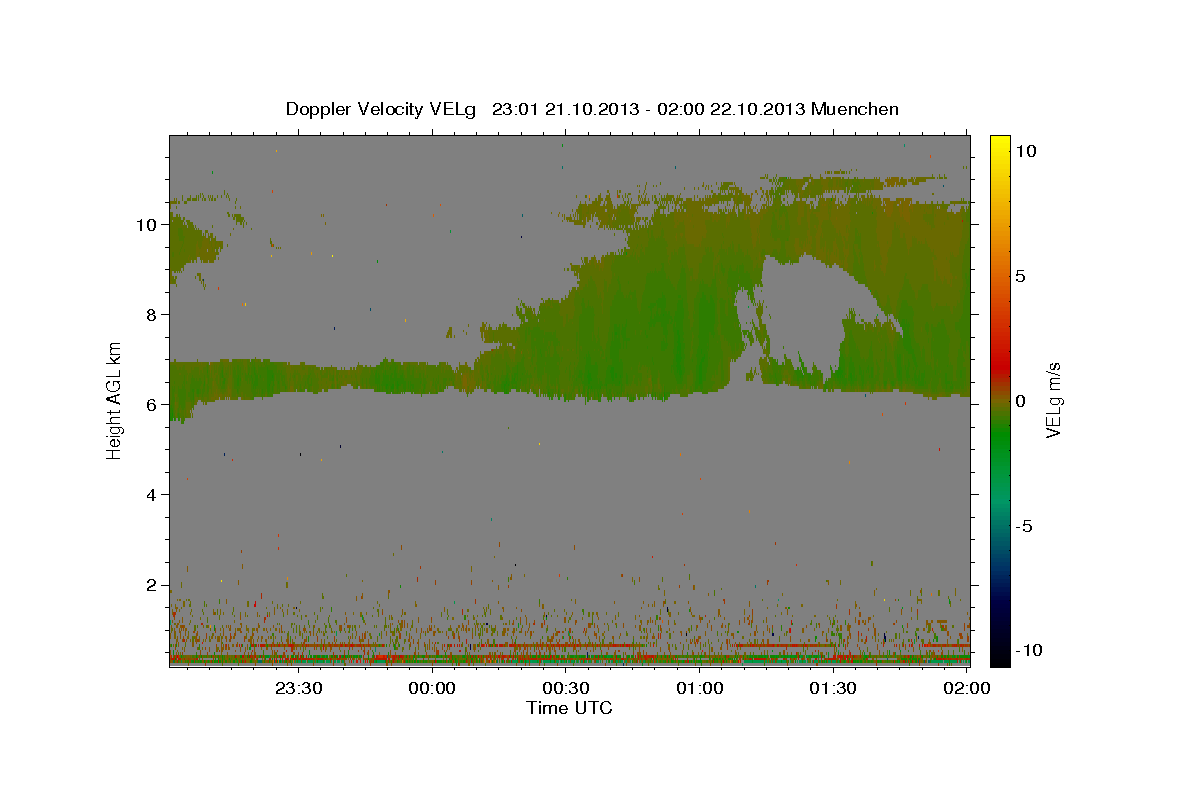Click the colorbar value 0 label
The height and width of the screenshot is (800, 1200).
(1020, 401)
